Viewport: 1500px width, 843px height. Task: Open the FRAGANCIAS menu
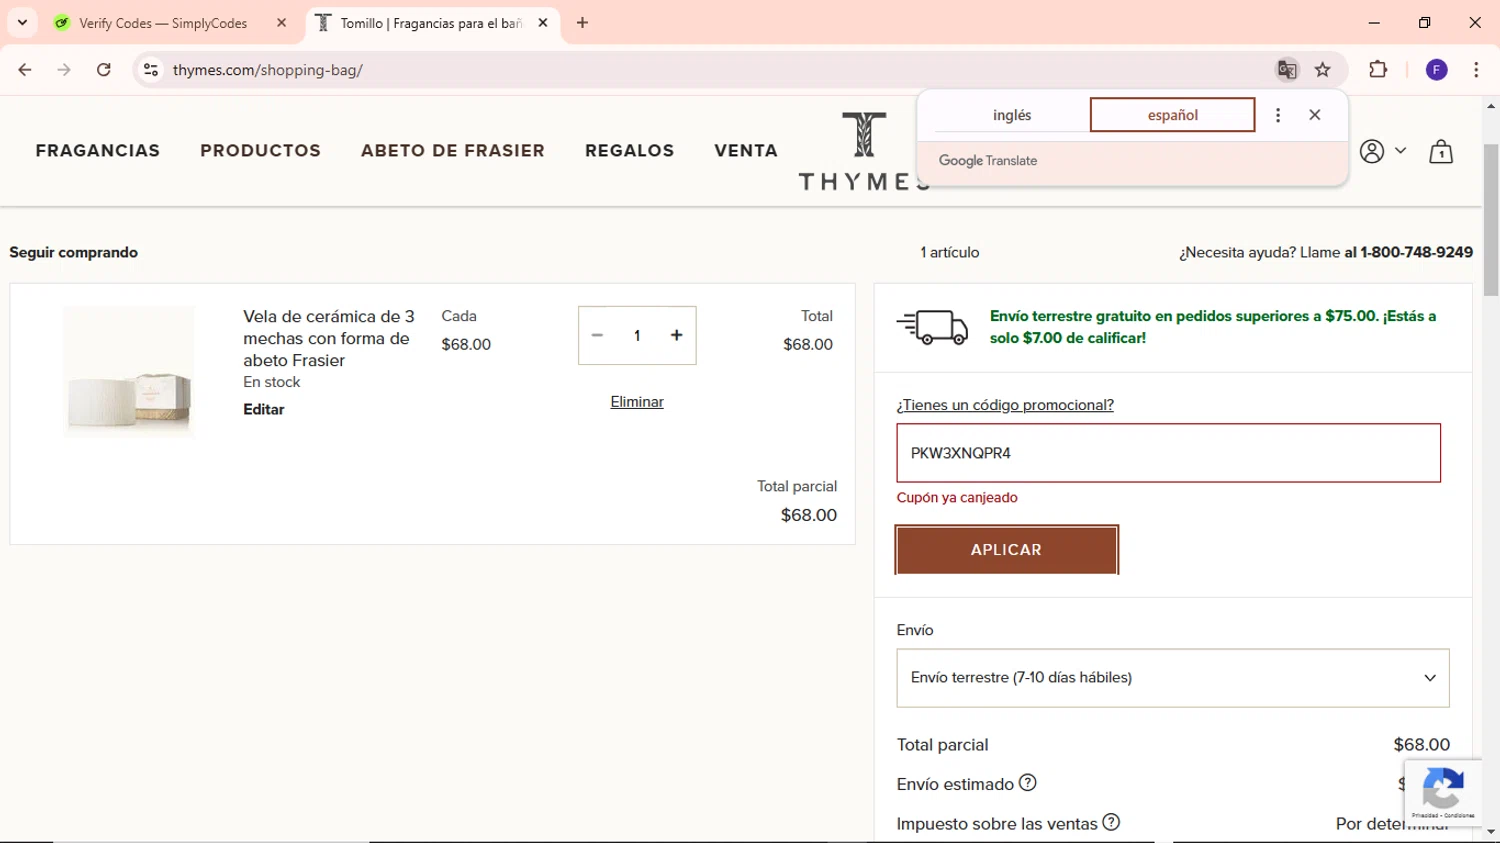98,151
